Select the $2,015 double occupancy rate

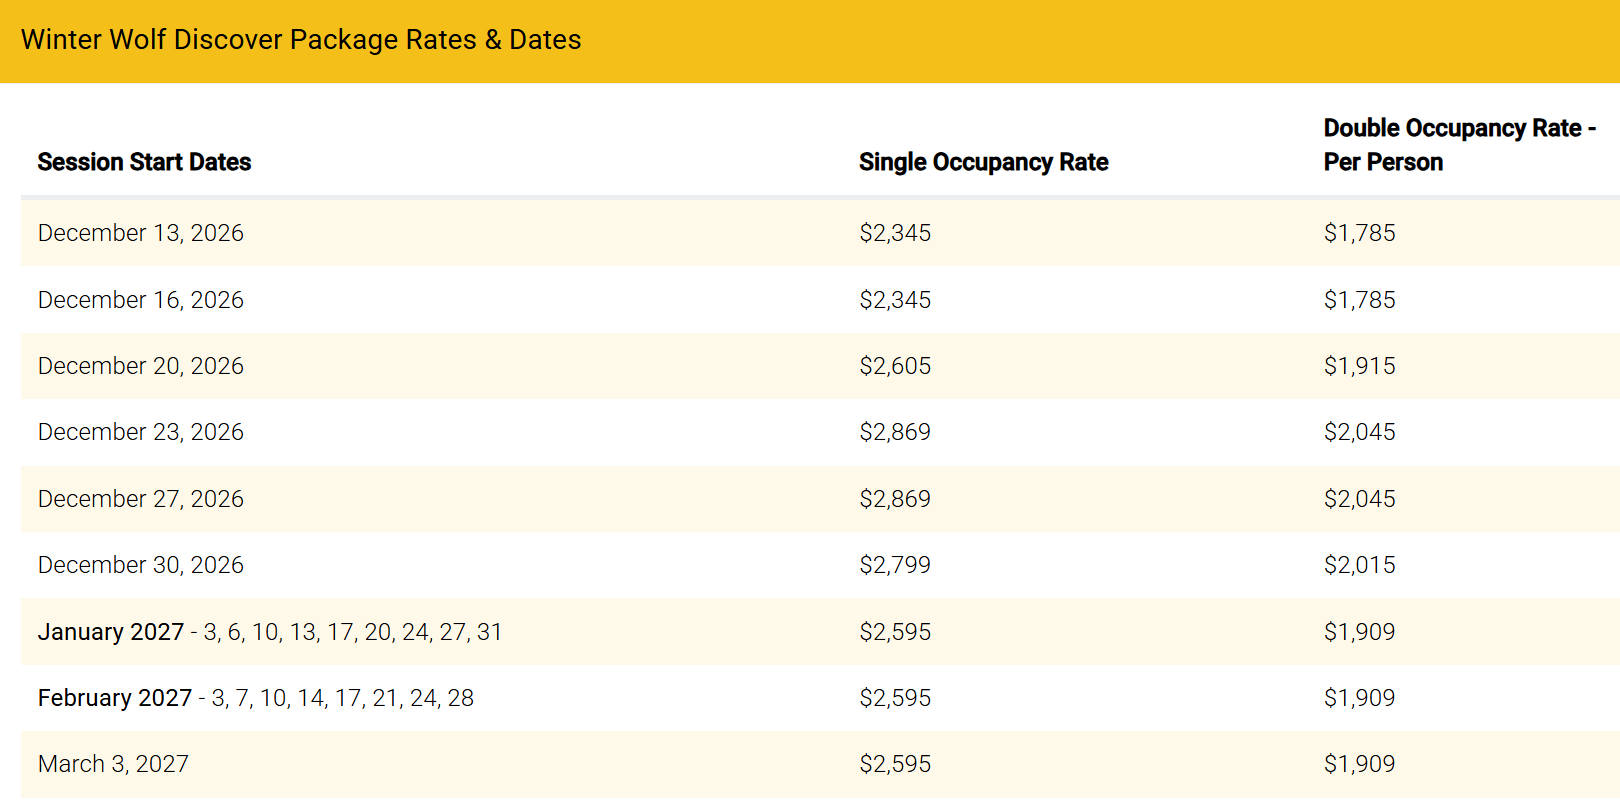pos(1359,565)
